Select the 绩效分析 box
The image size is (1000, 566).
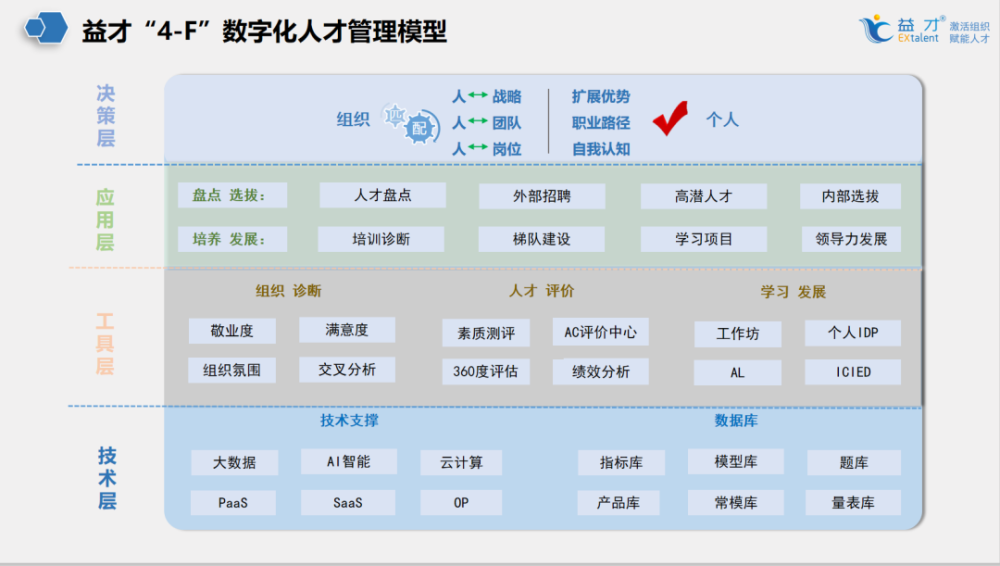[600, 371]
